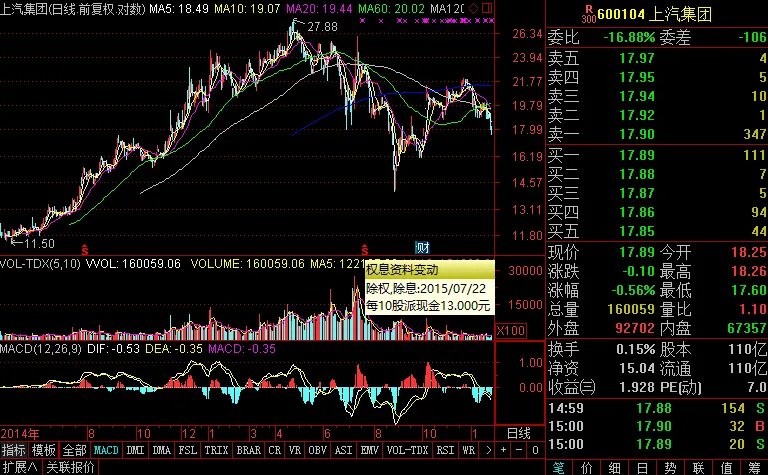Click the red dividend marker near 2015/07/22 tooltip
Screen dimensions: 768x475
tap(365, 247)
